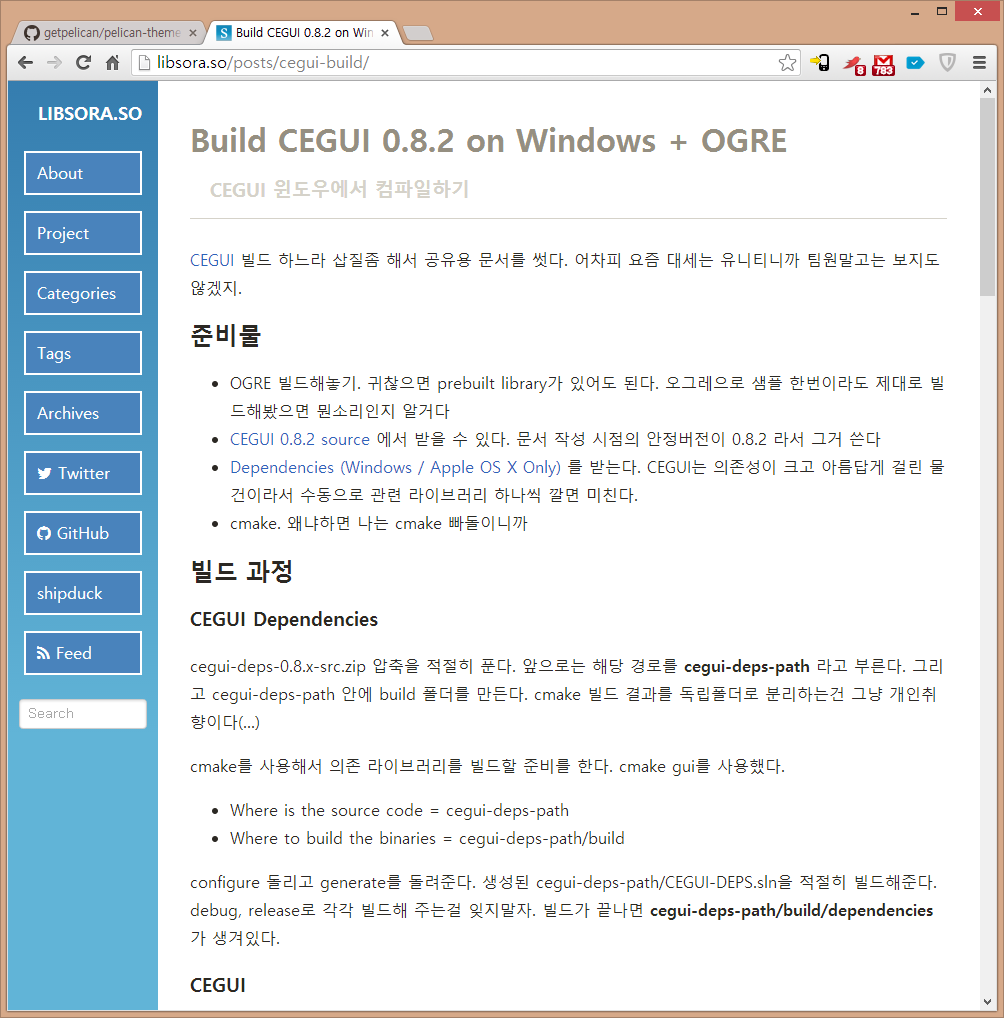Open the Categories page
The width and height of the screenshot is (1004, 1018).
[83, 293]
